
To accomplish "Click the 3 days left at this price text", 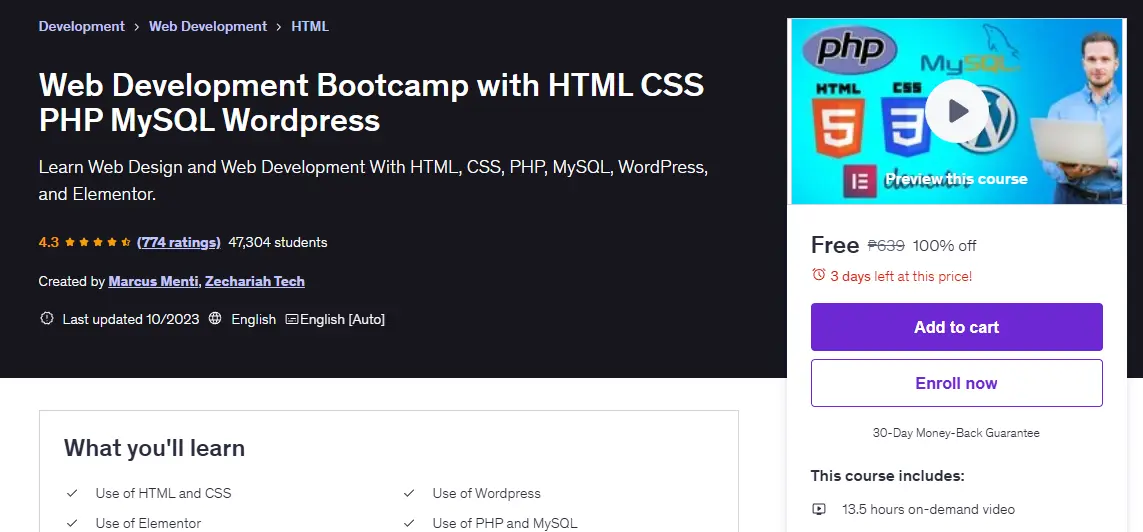I will 901,276.
